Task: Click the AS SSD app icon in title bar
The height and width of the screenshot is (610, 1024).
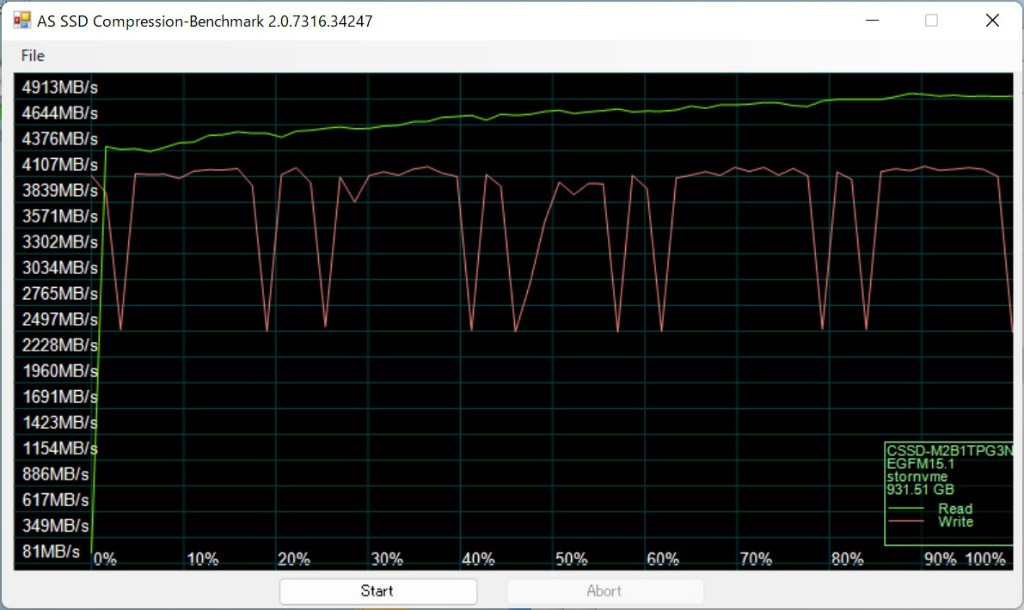Action: click(22, 20)
